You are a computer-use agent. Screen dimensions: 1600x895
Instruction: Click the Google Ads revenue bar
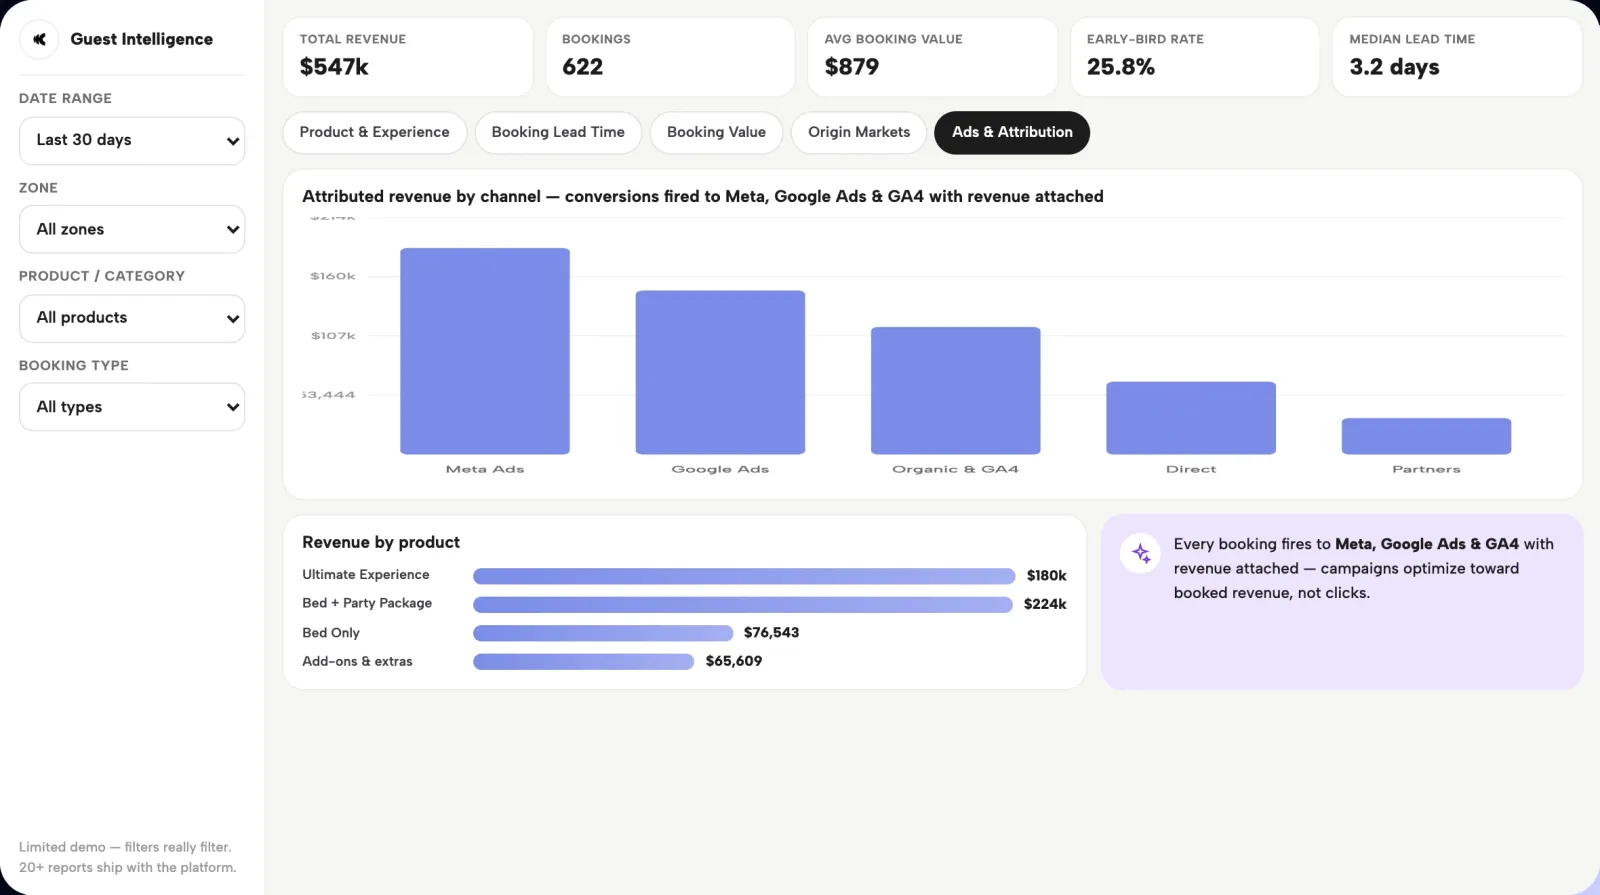(x=720, y=372)
